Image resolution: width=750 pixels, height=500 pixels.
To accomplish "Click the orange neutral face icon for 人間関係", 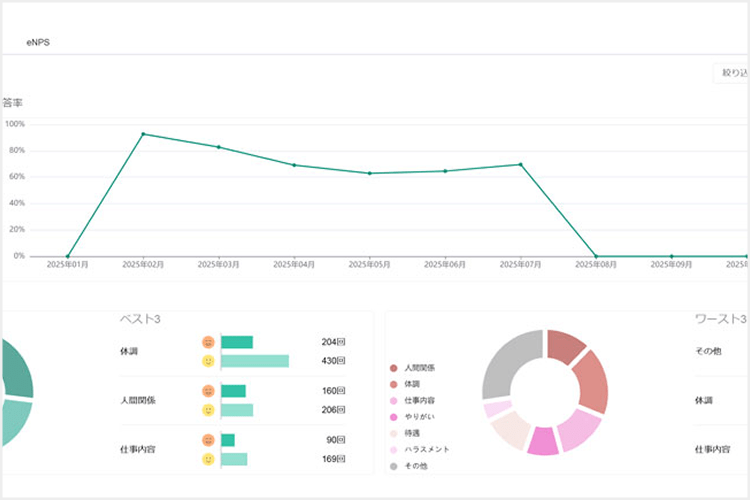I will (208, 391).
